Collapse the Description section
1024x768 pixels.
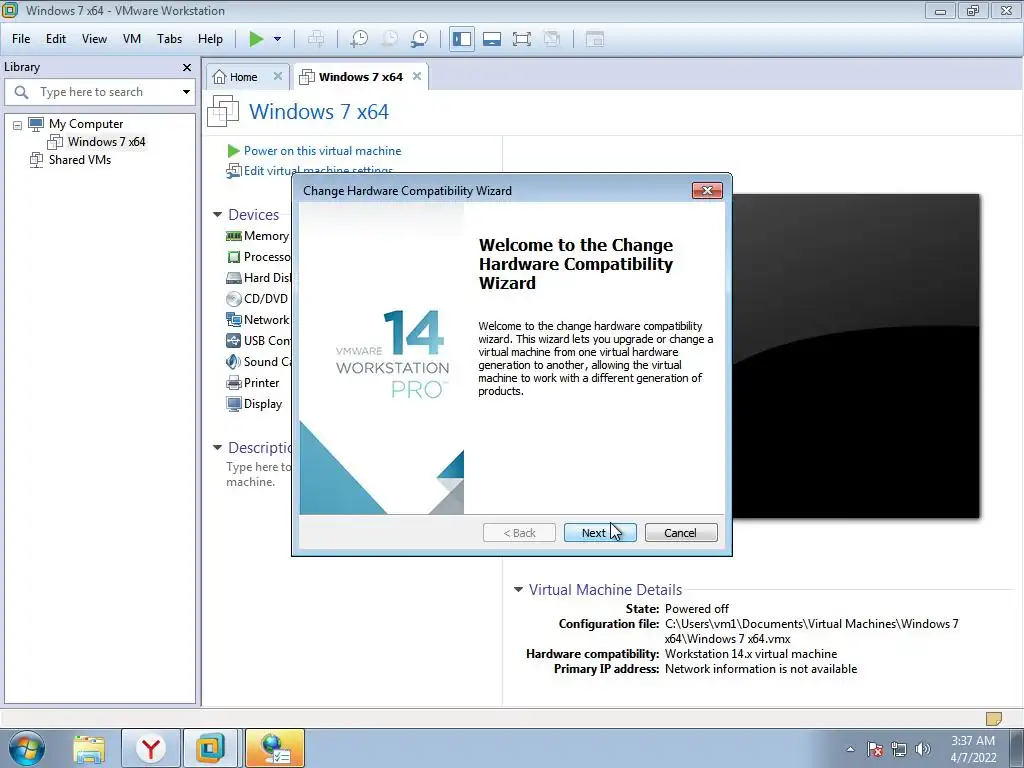coord(217,448)
